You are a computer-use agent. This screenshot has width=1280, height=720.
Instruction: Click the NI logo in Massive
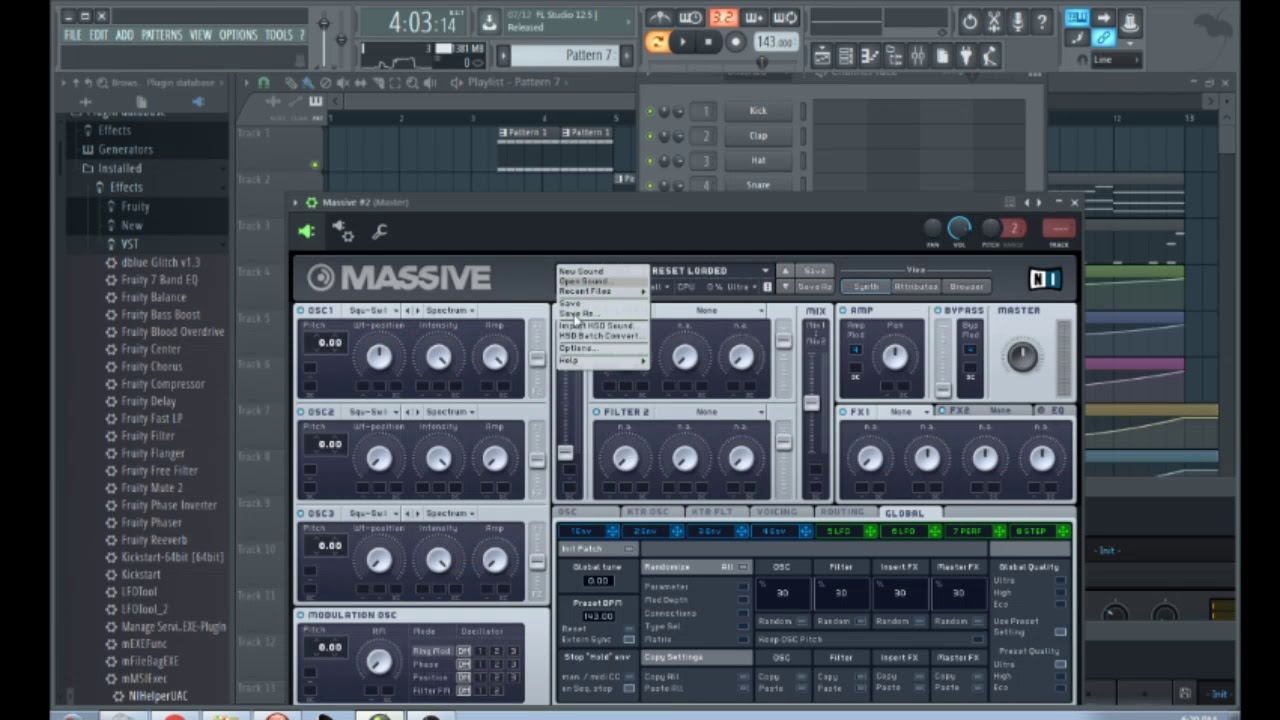[1044, 279]
